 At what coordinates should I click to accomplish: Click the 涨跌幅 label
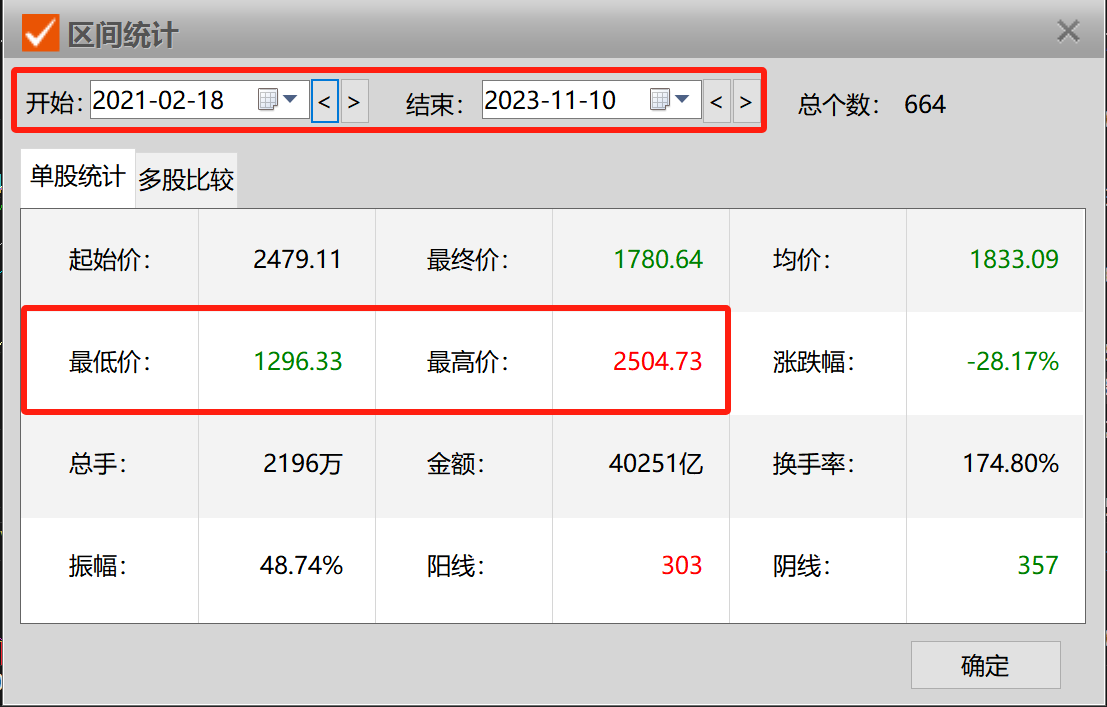coord(814,362)
